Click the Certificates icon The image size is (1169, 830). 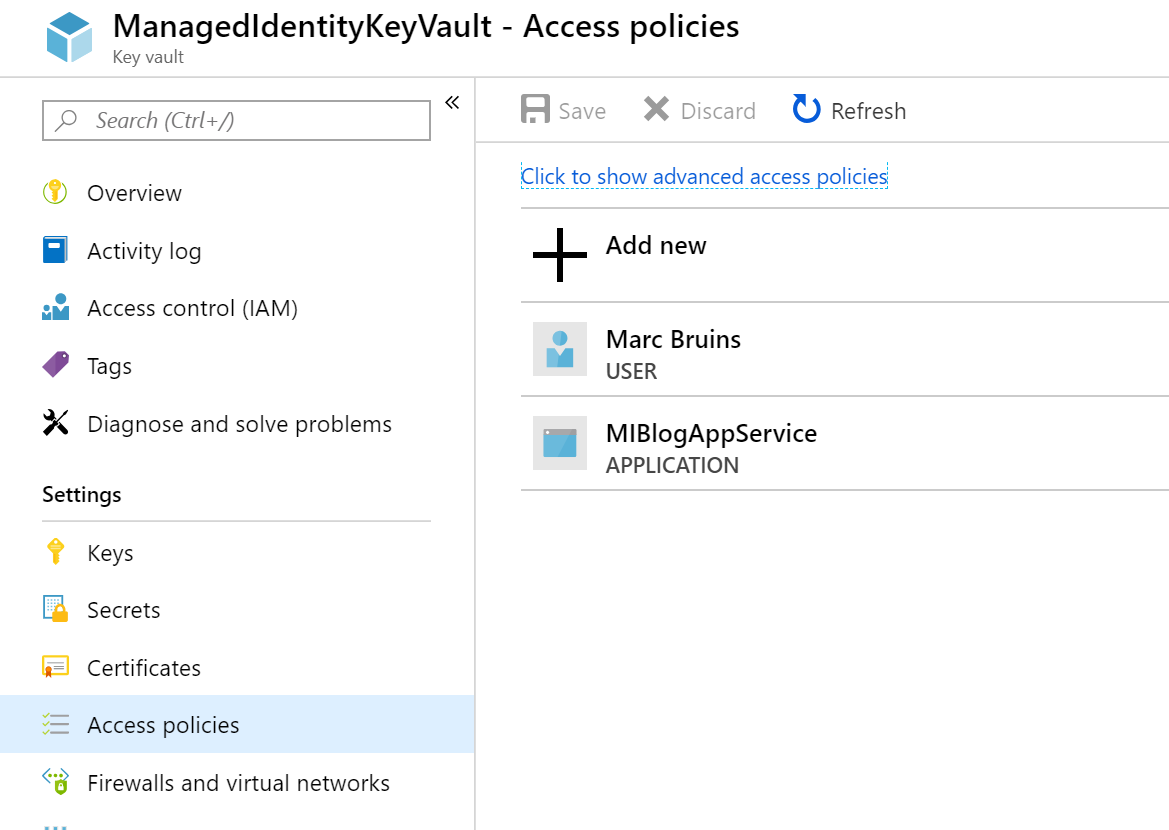[55, 667]
